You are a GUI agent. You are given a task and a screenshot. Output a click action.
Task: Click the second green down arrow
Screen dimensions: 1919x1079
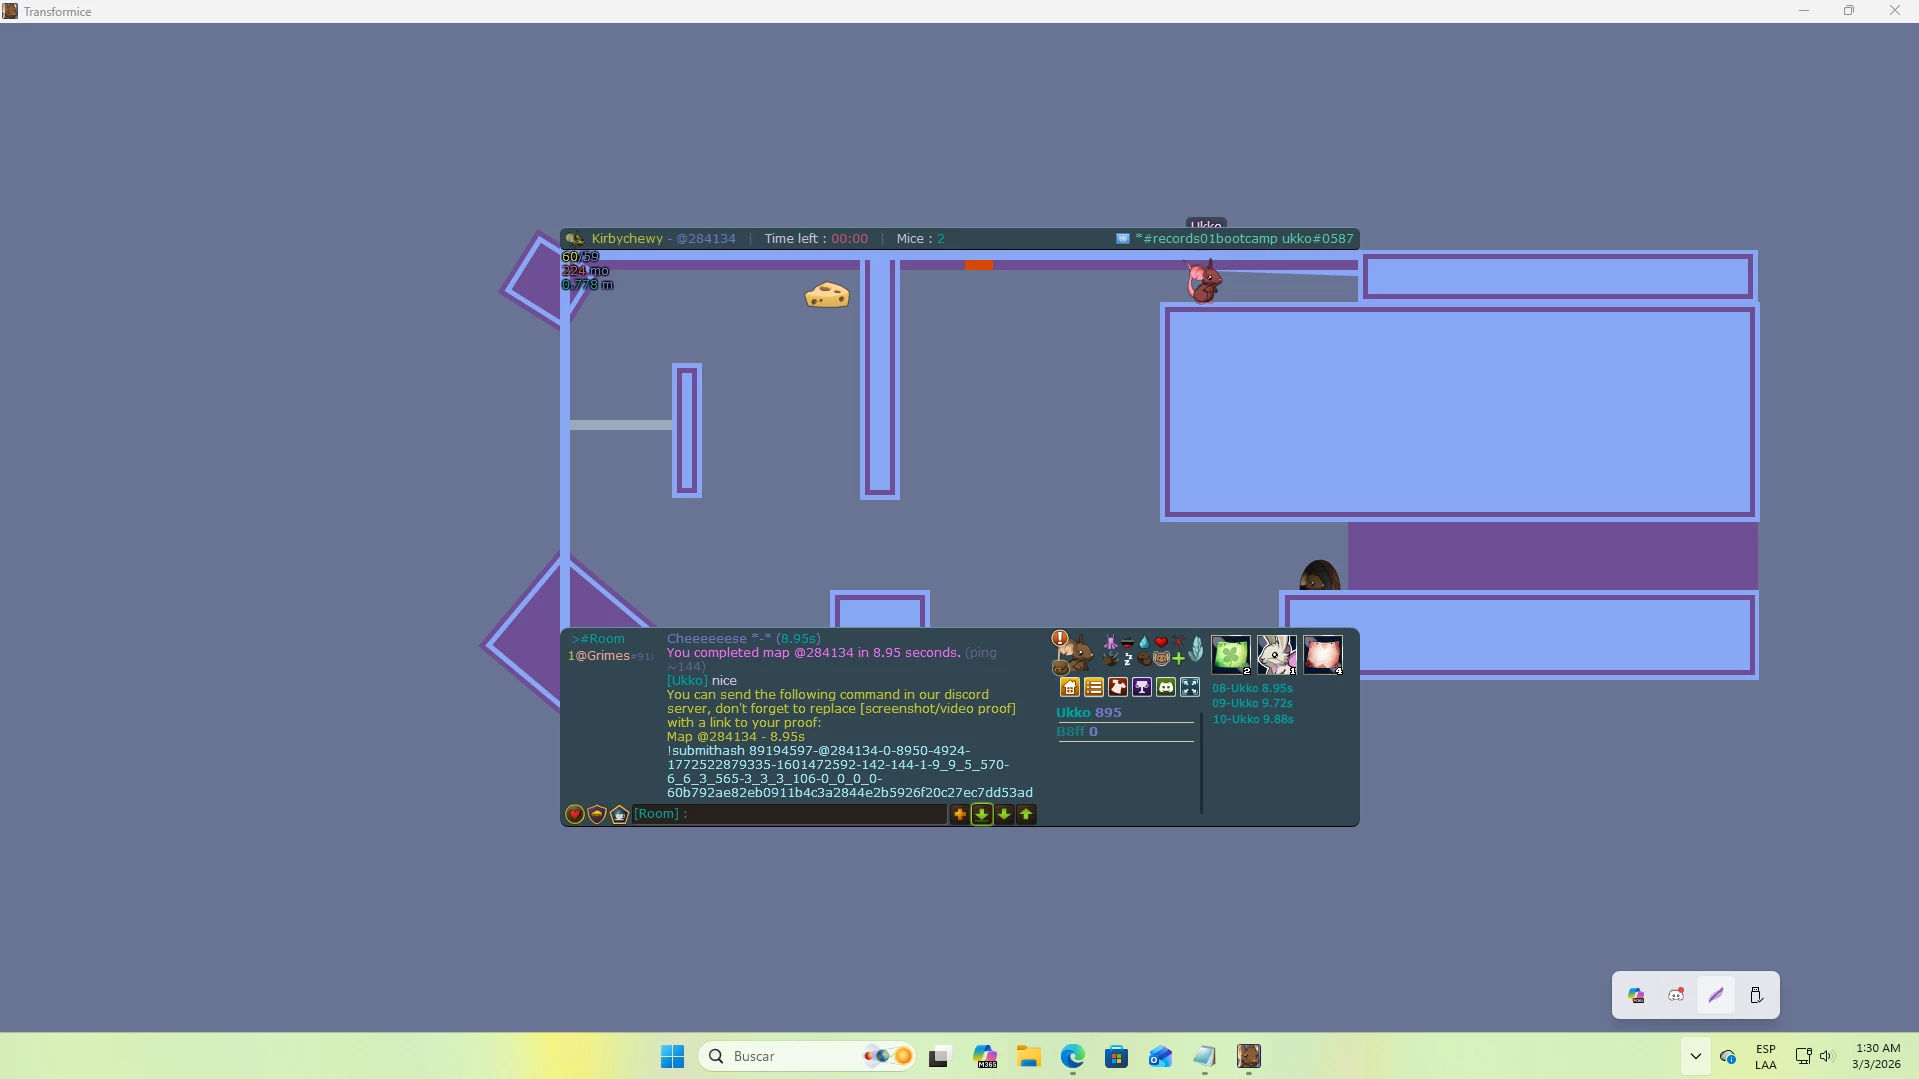tap(1004, 814)
